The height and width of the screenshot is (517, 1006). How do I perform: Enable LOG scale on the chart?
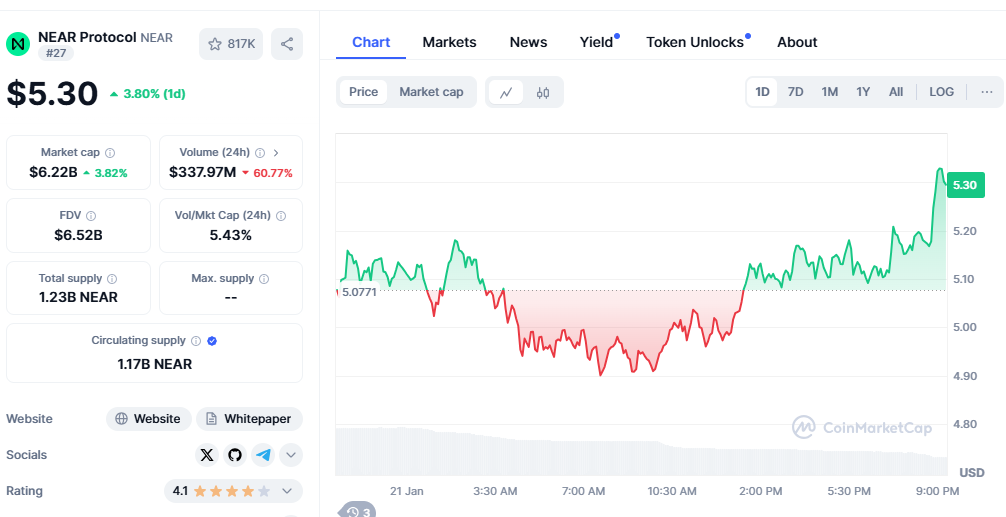[x=941, y=92]
